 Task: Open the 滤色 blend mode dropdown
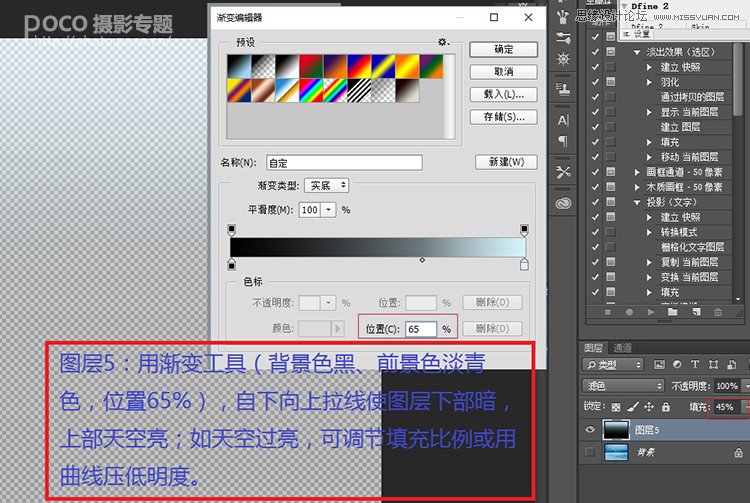(624, 385)
